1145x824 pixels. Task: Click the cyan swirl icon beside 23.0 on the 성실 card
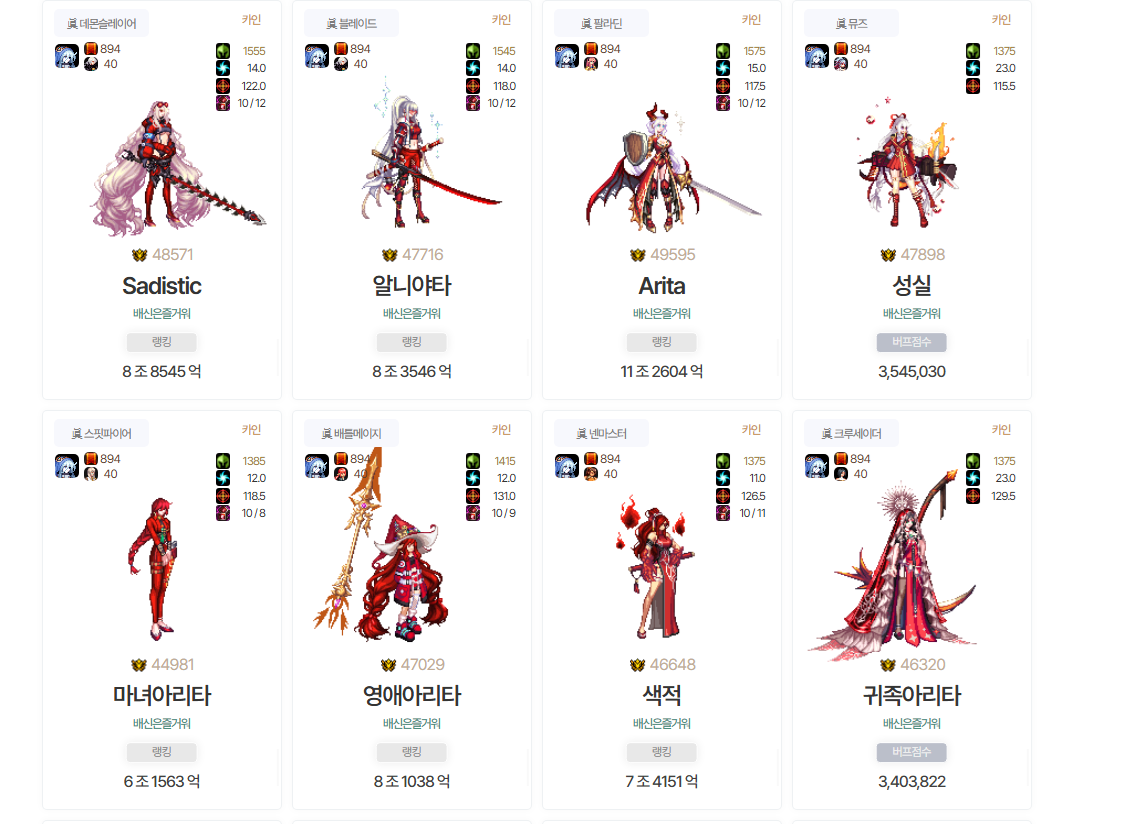[x=973, y=68]
